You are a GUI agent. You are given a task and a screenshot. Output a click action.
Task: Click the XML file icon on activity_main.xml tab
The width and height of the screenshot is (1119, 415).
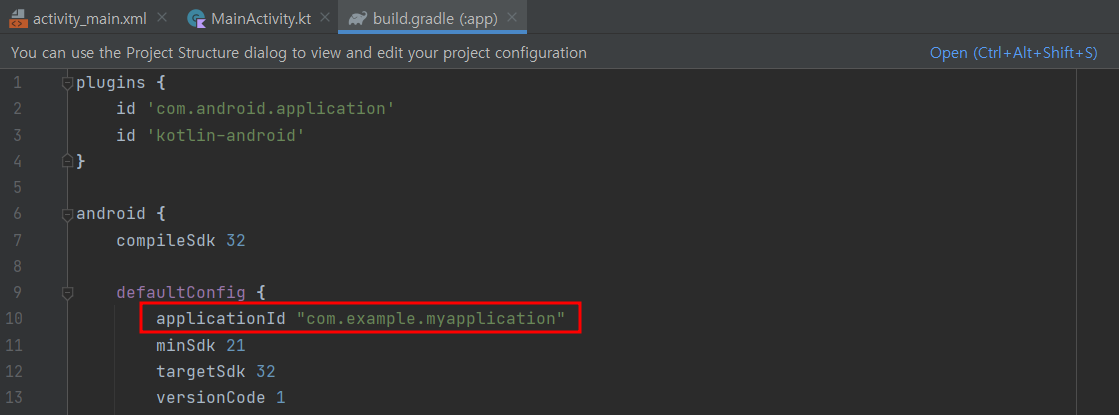(18, 19)
